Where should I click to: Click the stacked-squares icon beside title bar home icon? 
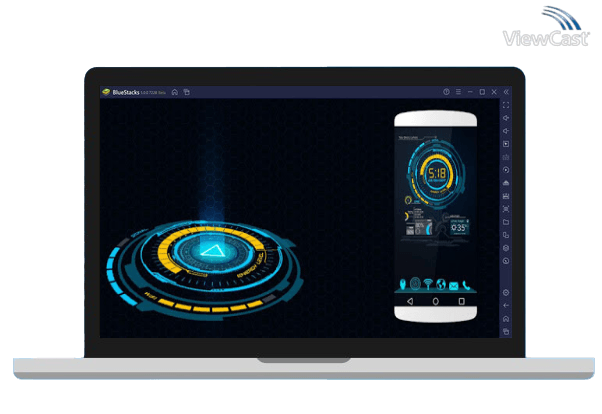pos(187,92)
